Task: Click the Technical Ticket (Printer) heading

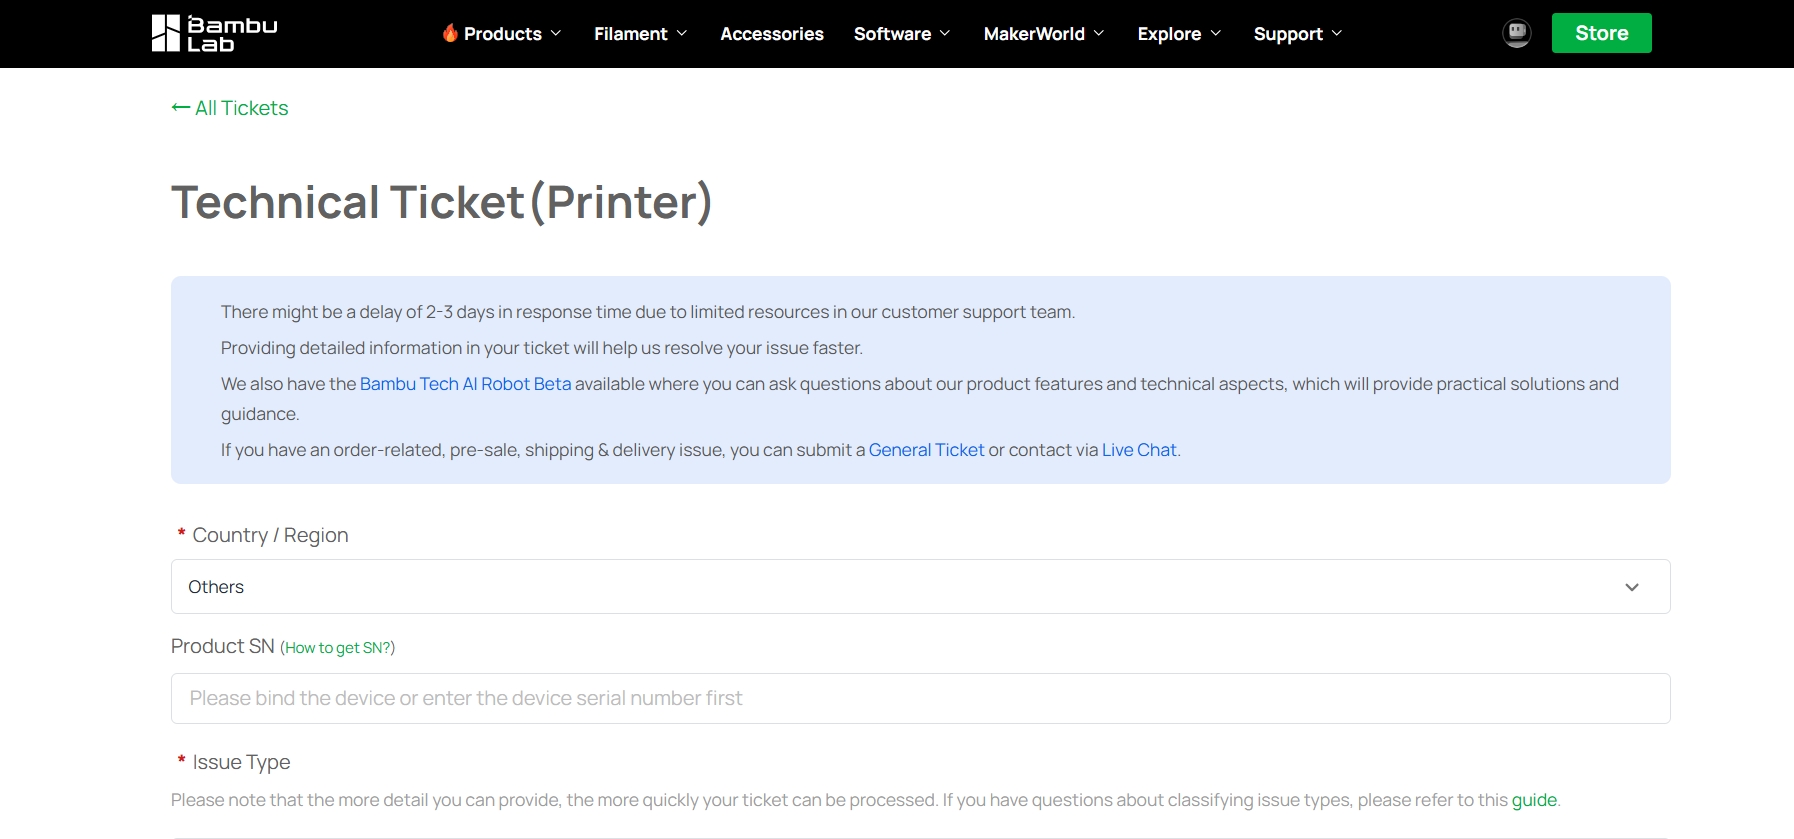Action: (x=441, y=203)
